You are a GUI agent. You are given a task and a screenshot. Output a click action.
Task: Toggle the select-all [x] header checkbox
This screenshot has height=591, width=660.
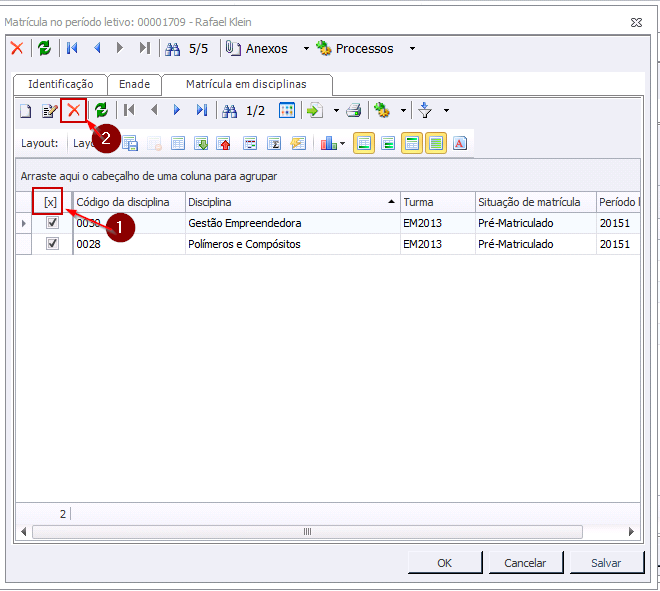(50, 202)
